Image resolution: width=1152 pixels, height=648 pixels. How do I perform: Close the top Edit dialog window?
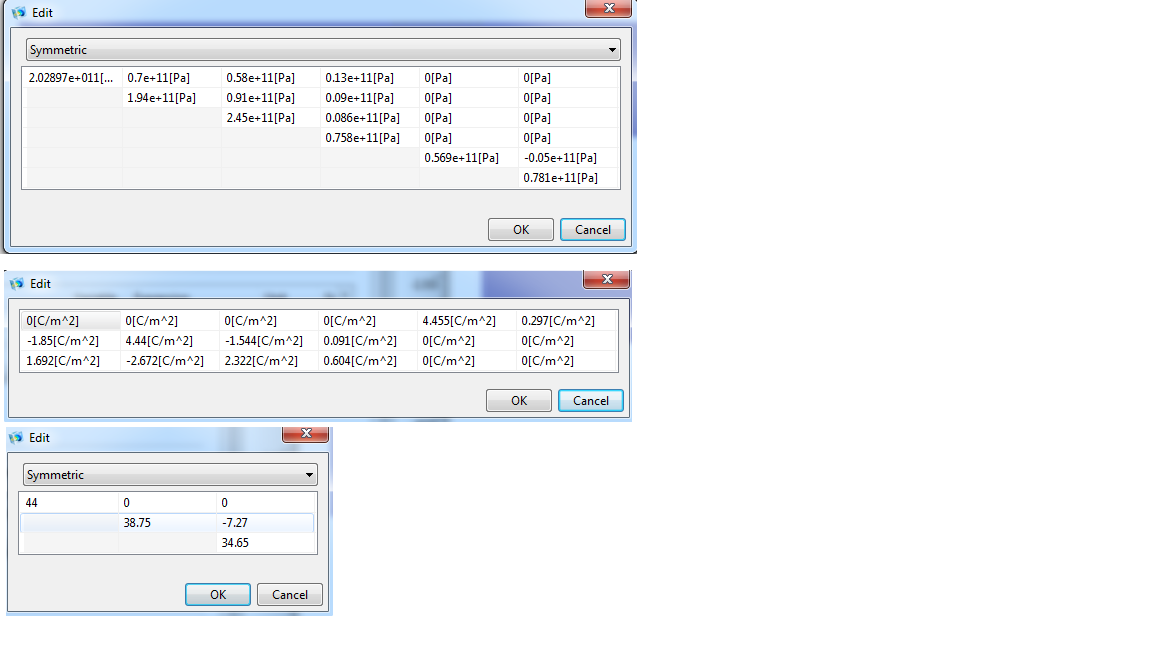(x=607, y=9)
